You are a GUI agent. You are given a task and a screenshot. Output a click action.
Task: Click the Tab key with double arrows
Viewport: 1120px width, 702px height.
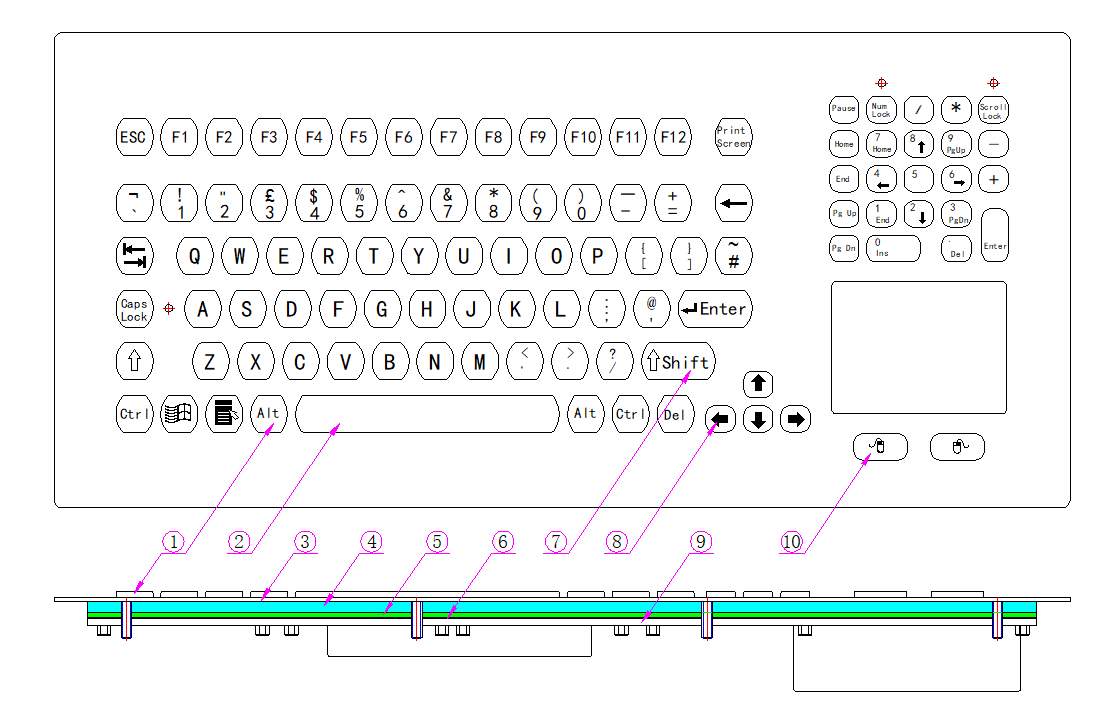click(134, 256)
